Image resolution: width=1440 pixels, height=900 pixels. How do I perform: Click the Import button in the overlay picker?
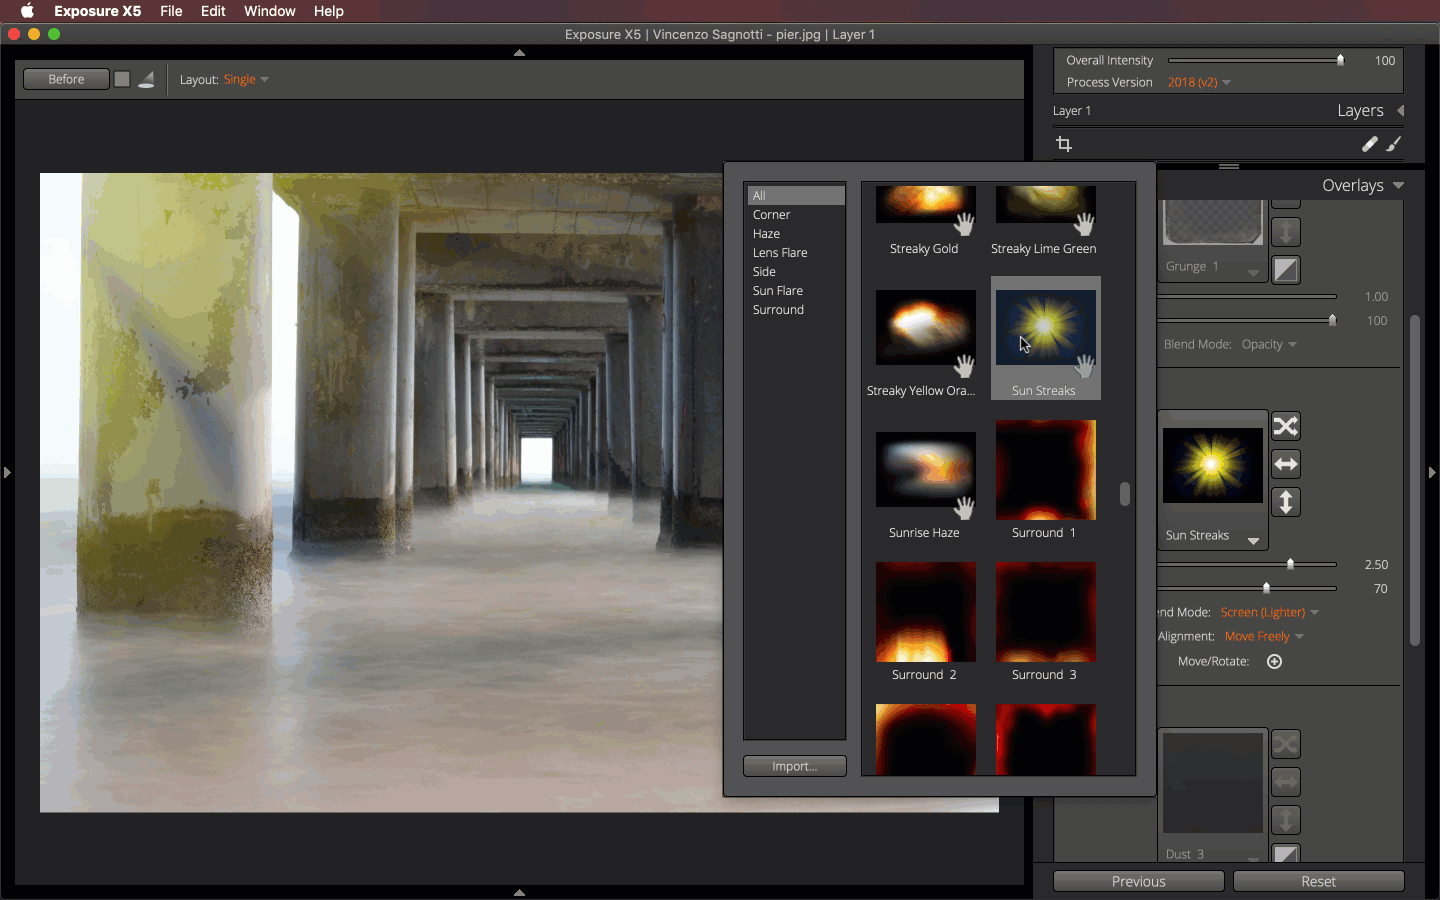pos(794,766)
